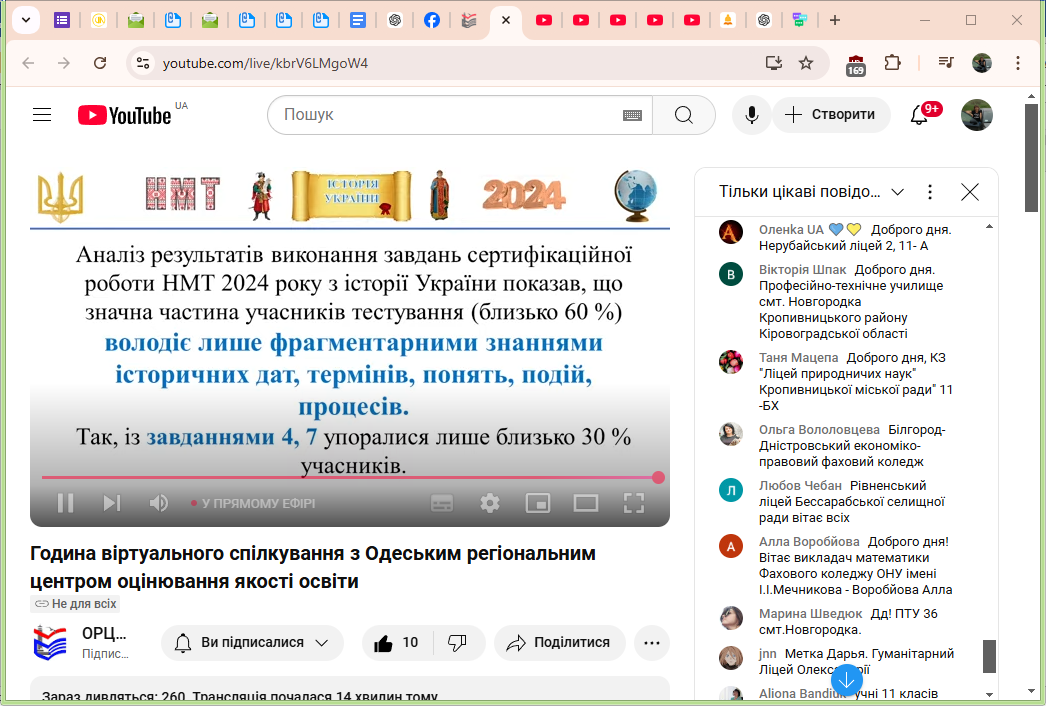Like the video with thumbs up
The image size is (1046, 706).
pyautogui.click(x=384, y=643)
